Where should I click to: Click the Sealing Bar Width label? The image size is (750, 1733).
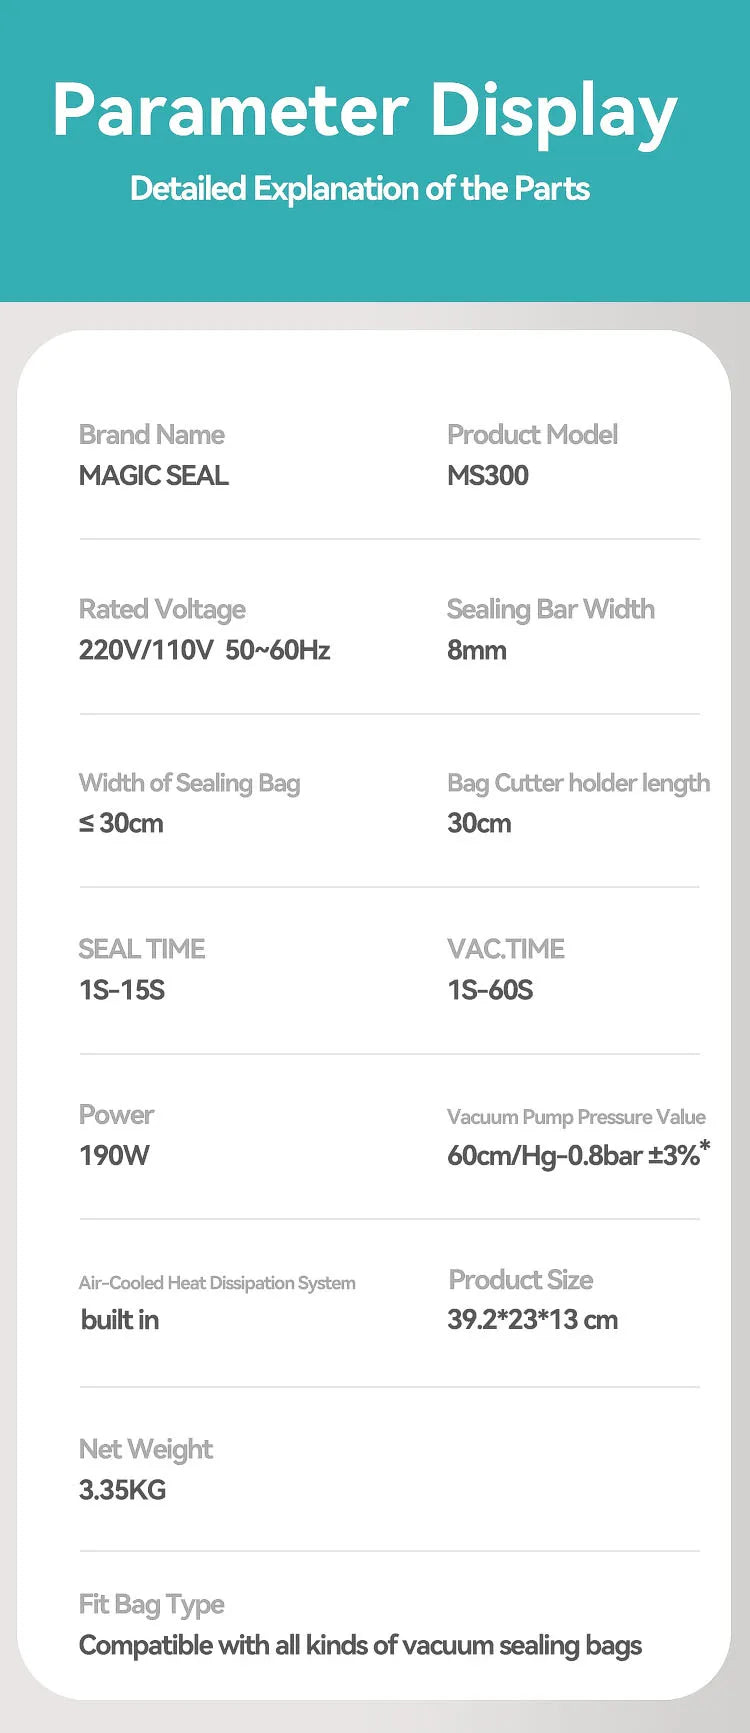[x=551, y=609]
